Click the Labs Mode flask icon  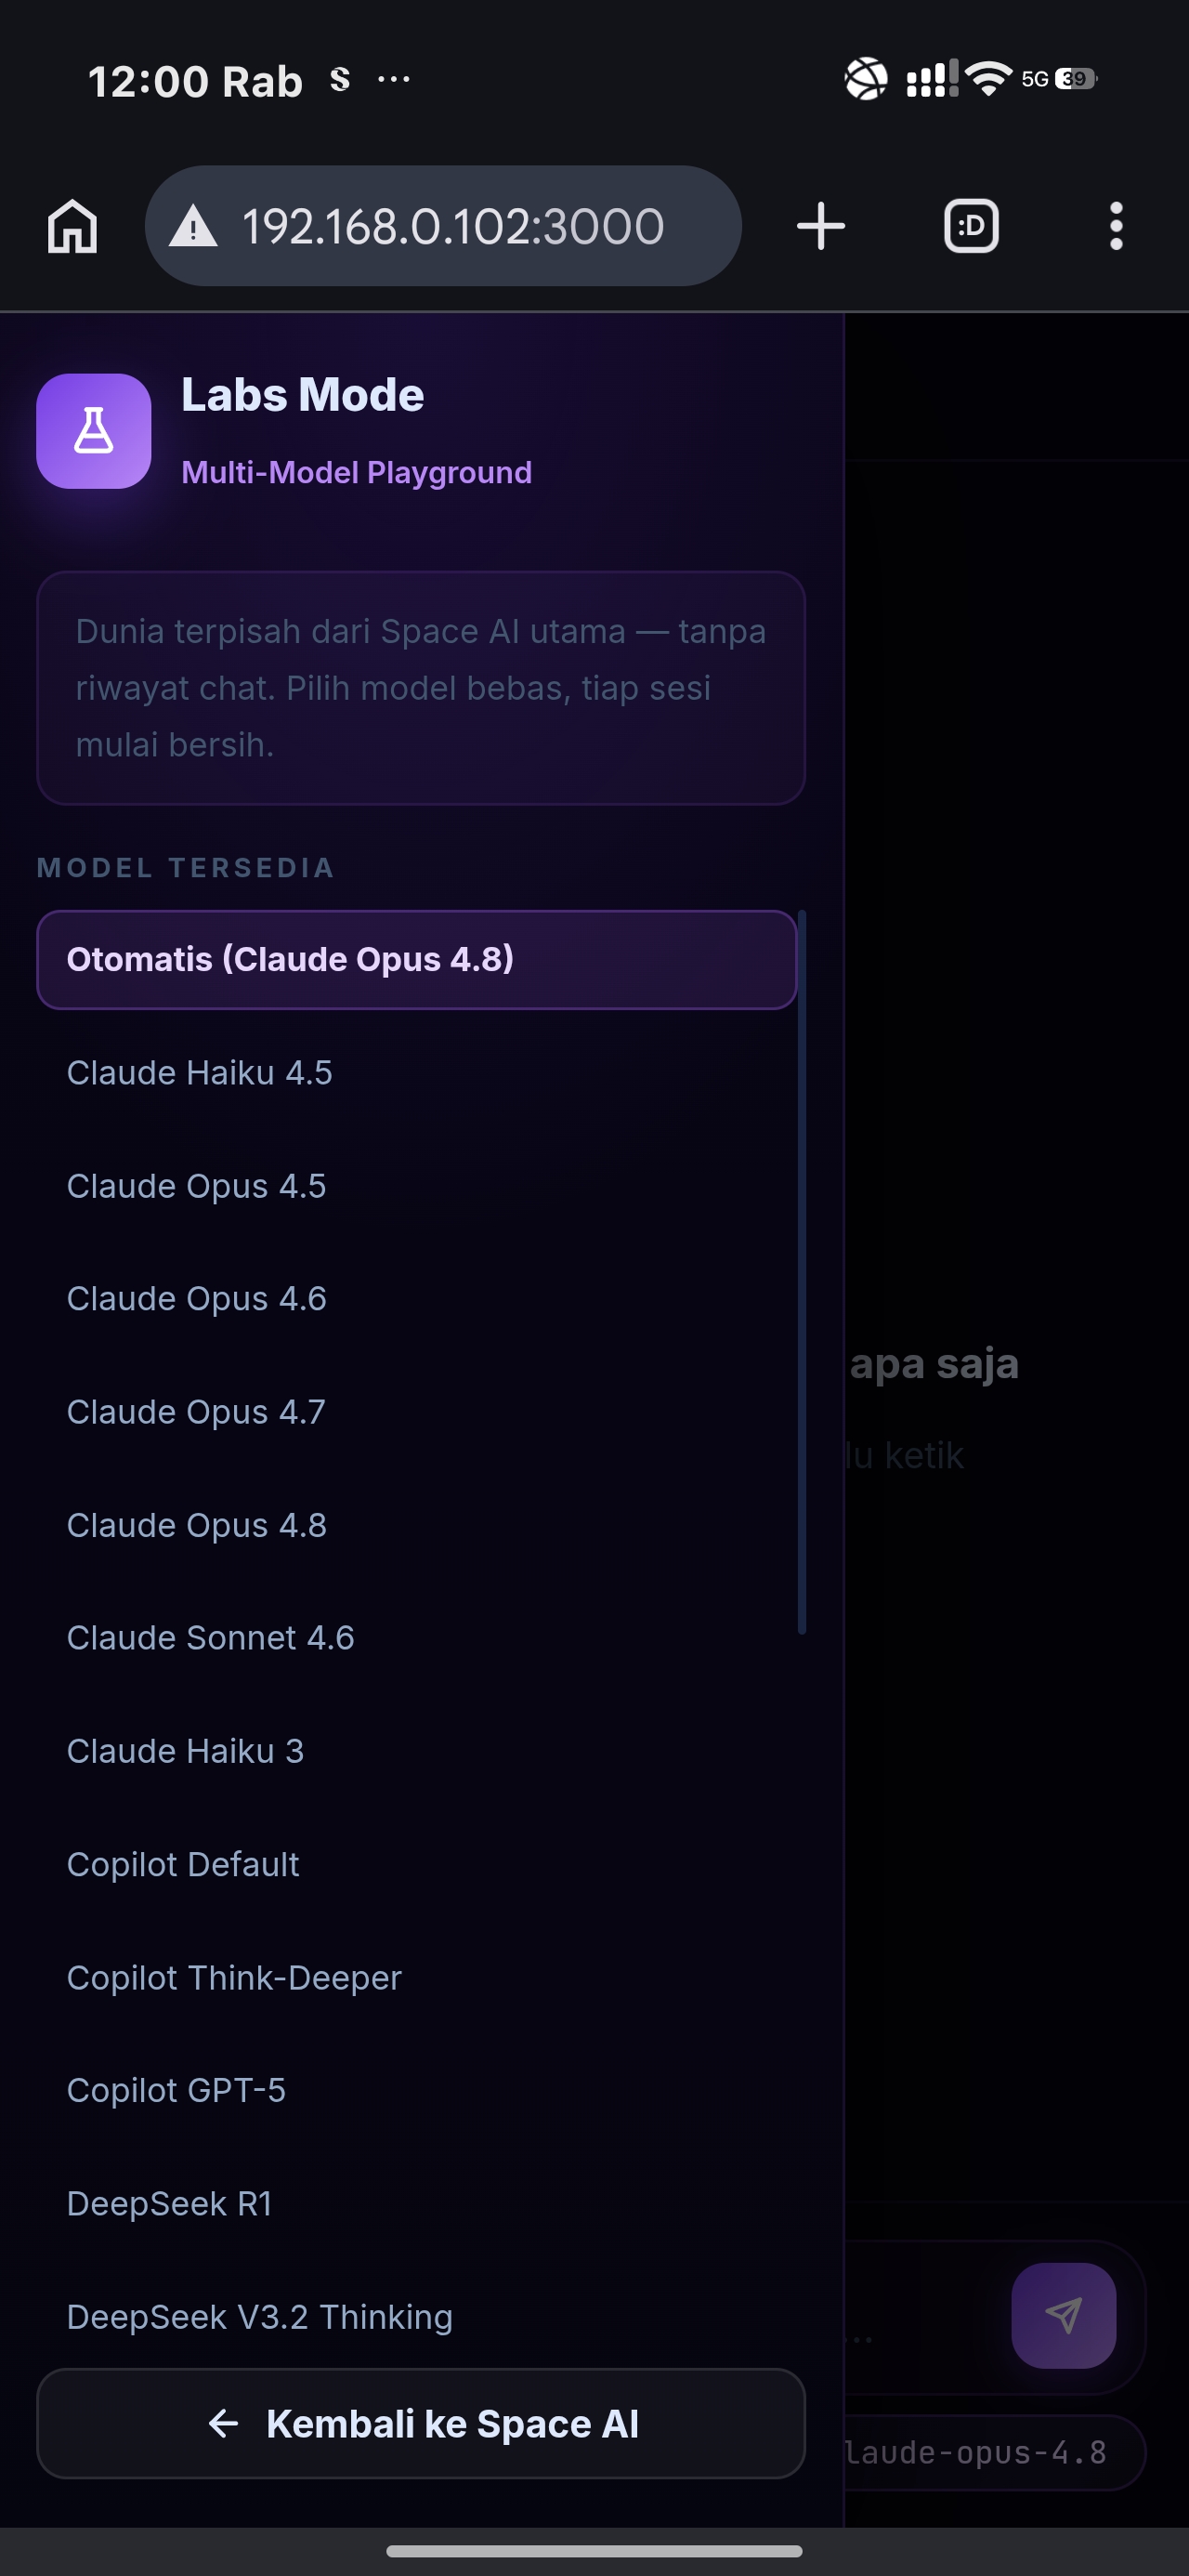click(94, 431)
